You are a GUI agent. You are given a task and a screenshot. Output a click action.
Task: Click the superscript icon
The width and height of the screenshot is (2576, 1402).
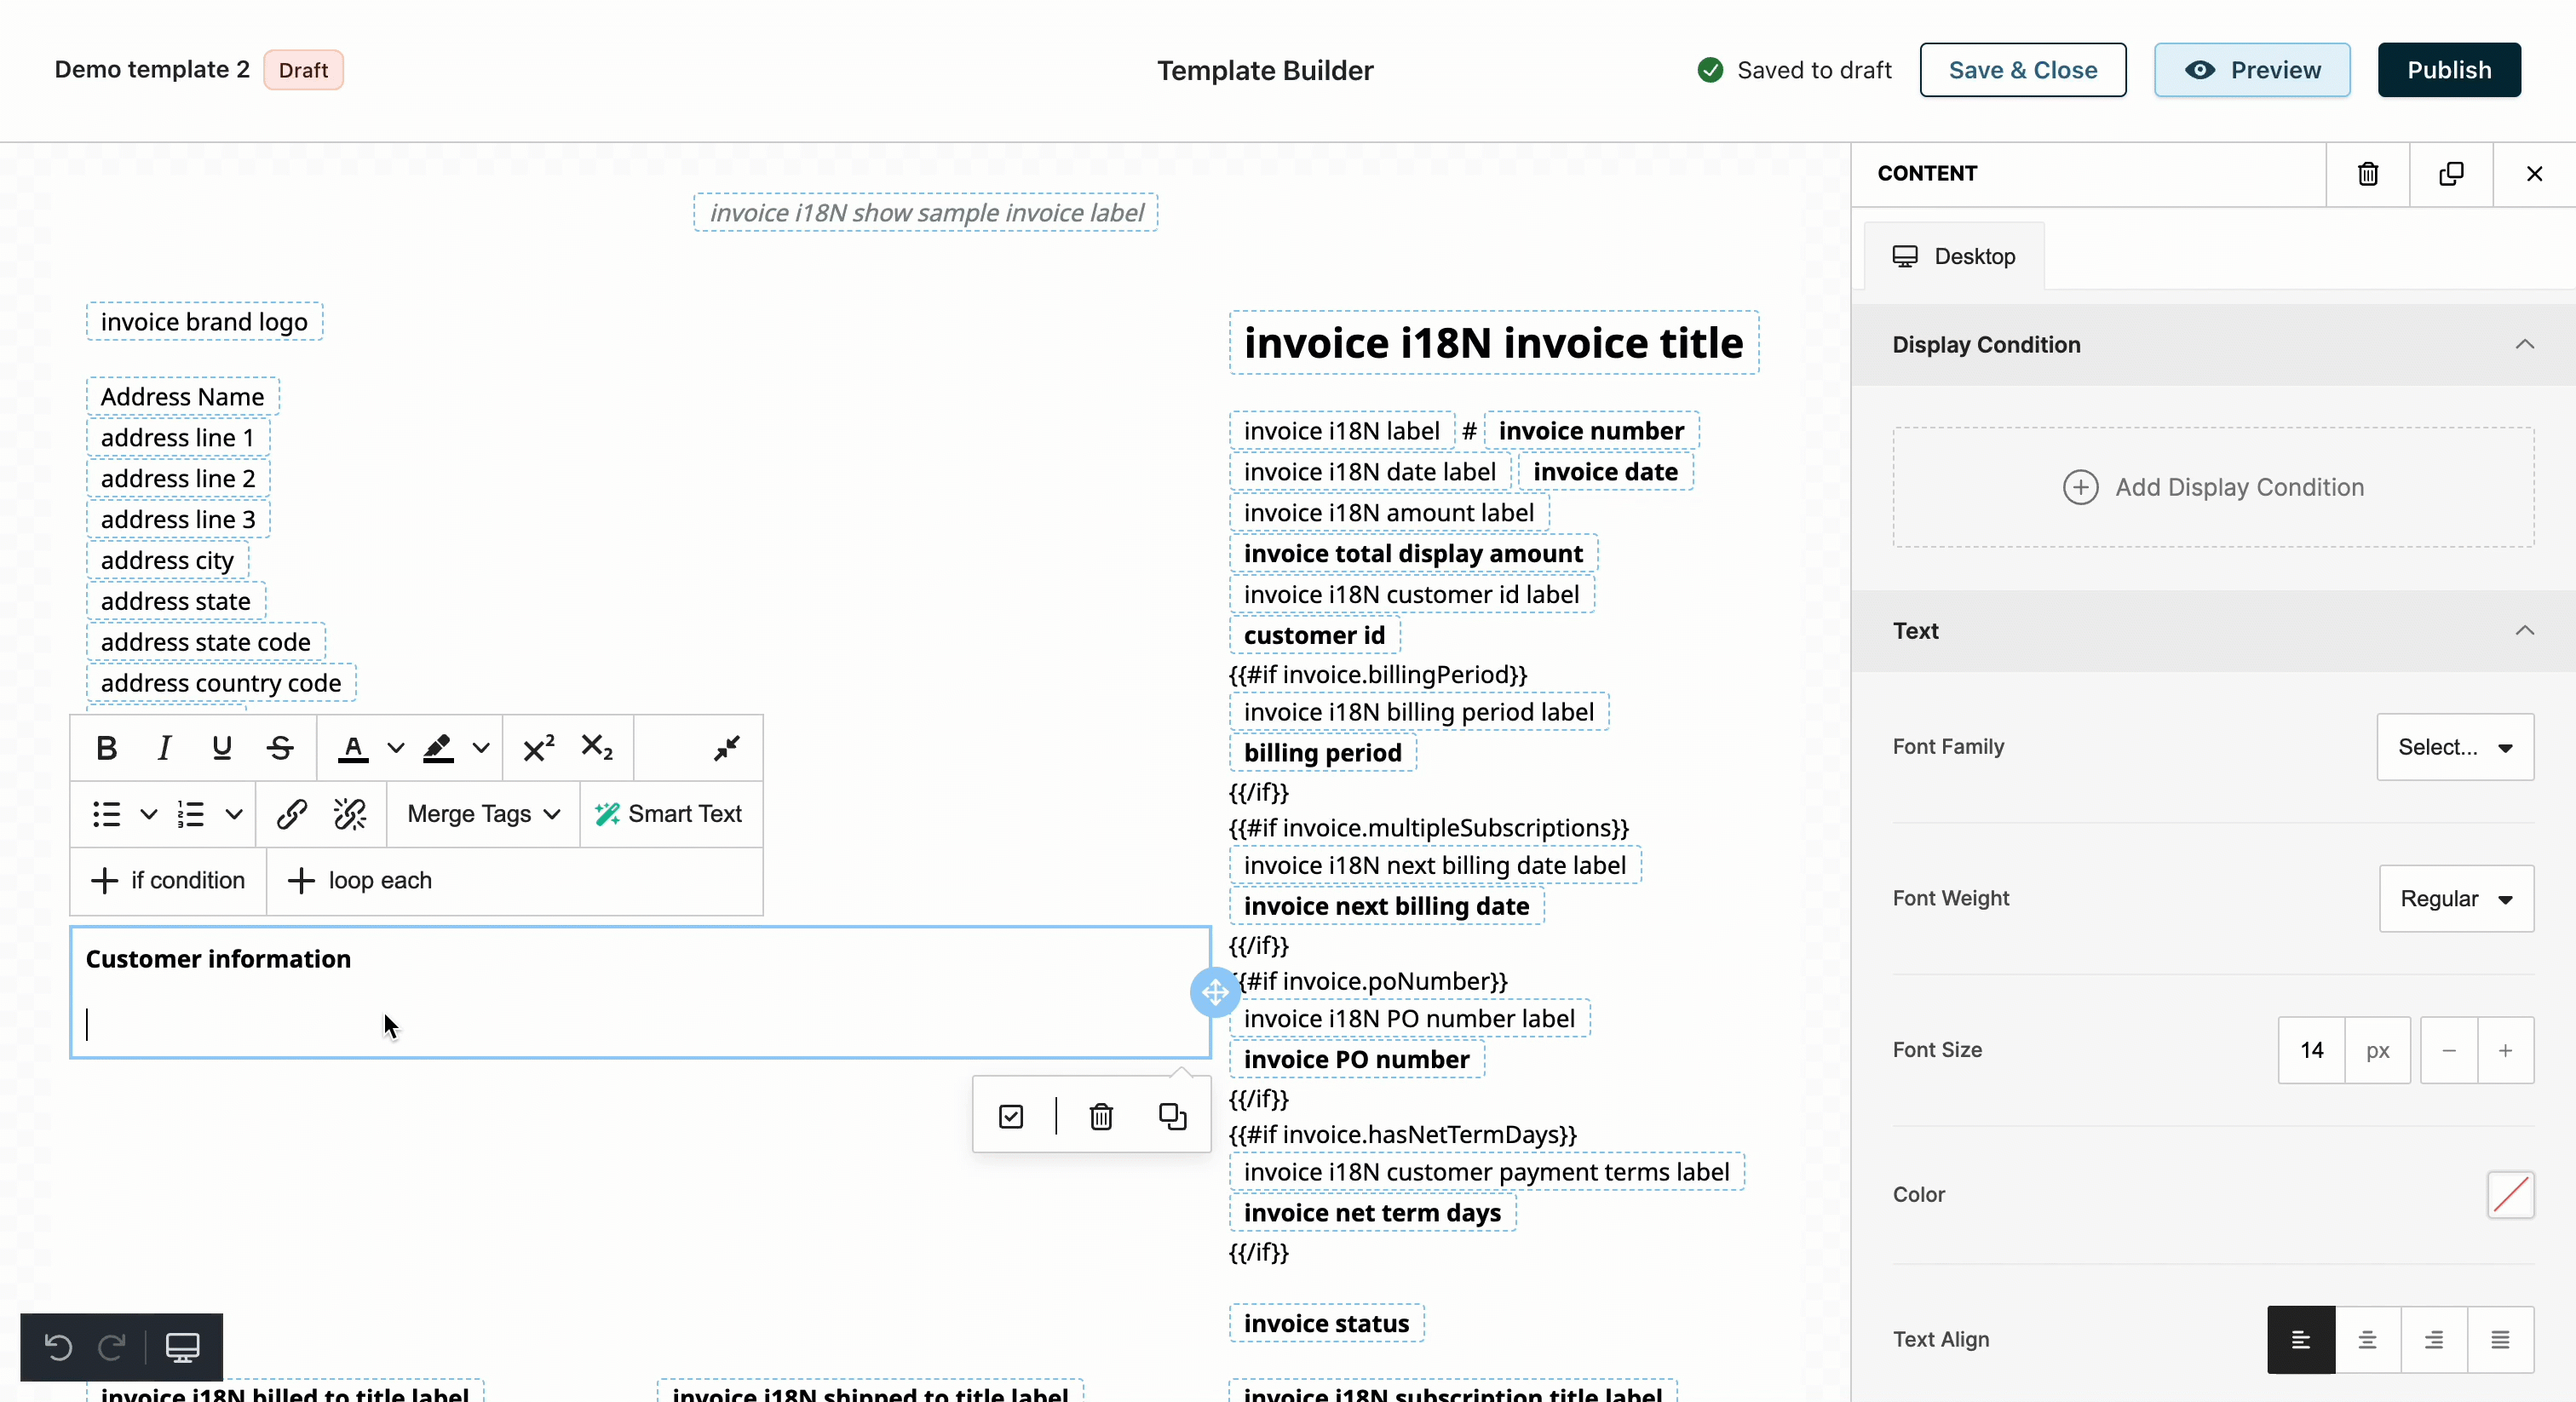(539, 748)
